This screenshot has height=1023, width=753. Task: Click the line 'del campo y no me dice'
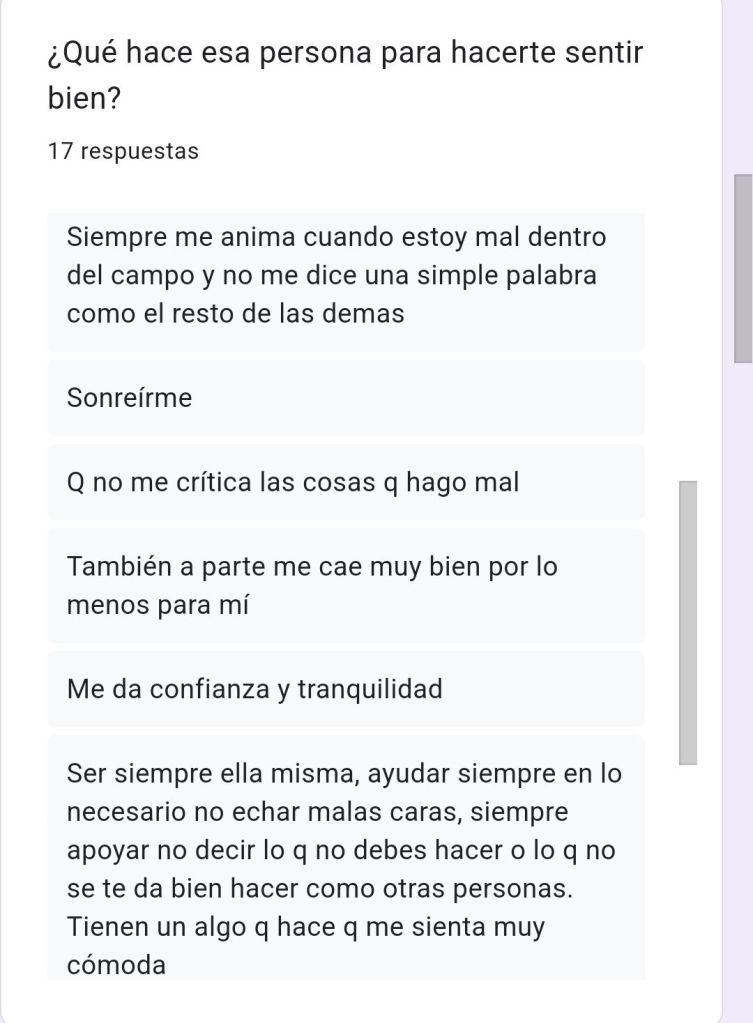331,275
